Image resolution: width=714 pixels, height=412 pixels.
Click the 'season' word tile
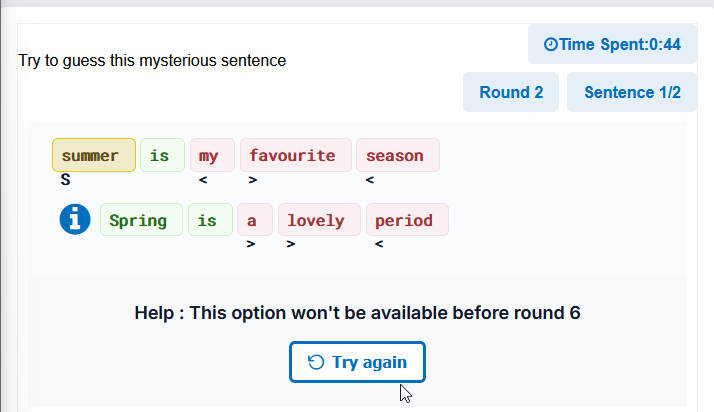[x=398, y=155]
